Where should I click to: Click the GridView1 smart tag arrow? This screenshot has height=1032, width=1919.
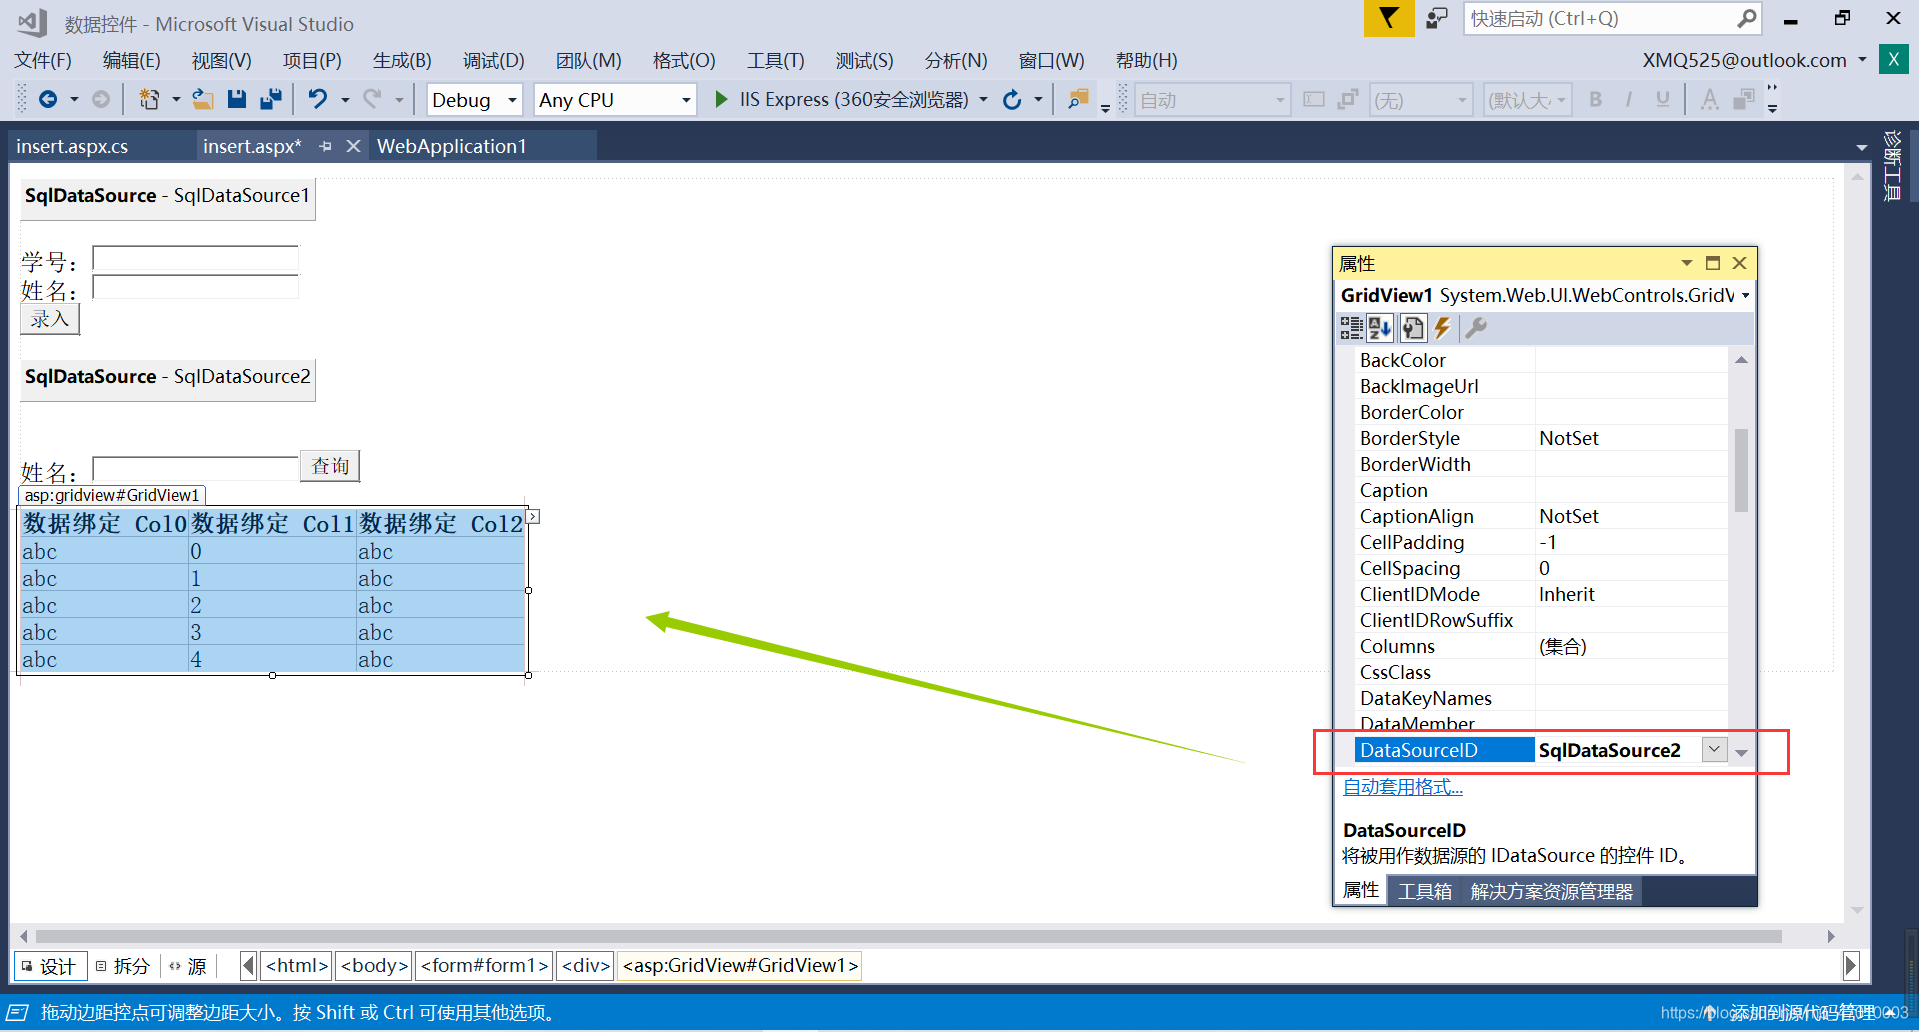(533, 517)
